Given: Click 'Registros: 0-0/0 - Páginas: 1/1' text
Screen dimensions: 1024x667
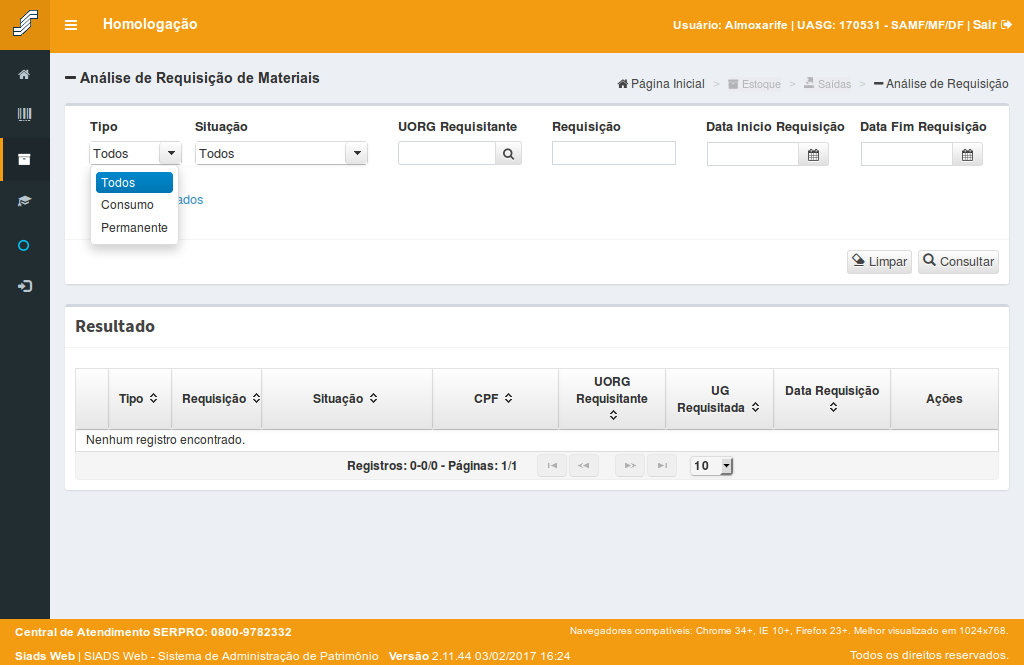Looking at the screenshot, I should point(432,466).
